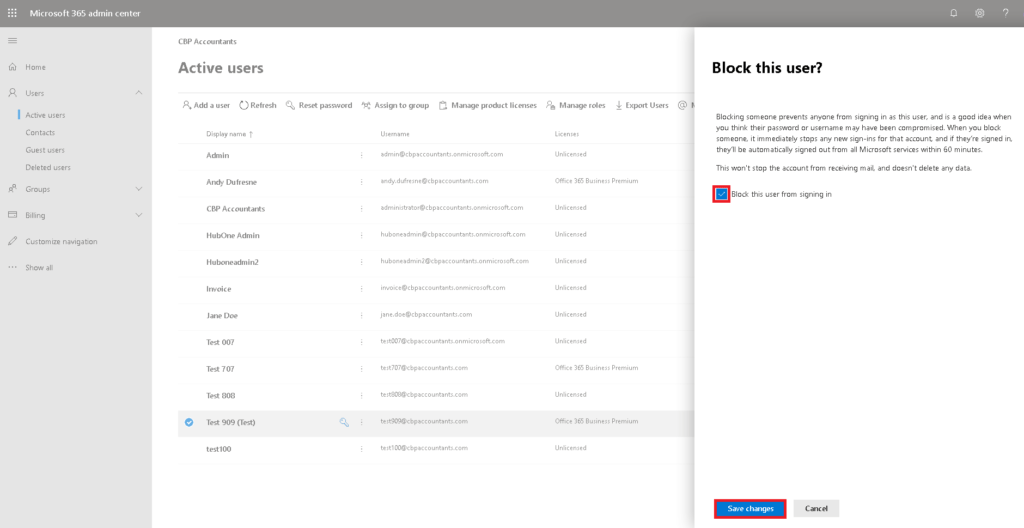The width and height of the screenshot is (1024, 528).
Task: Open the test100 user name
Action: [x=219, y=449]
